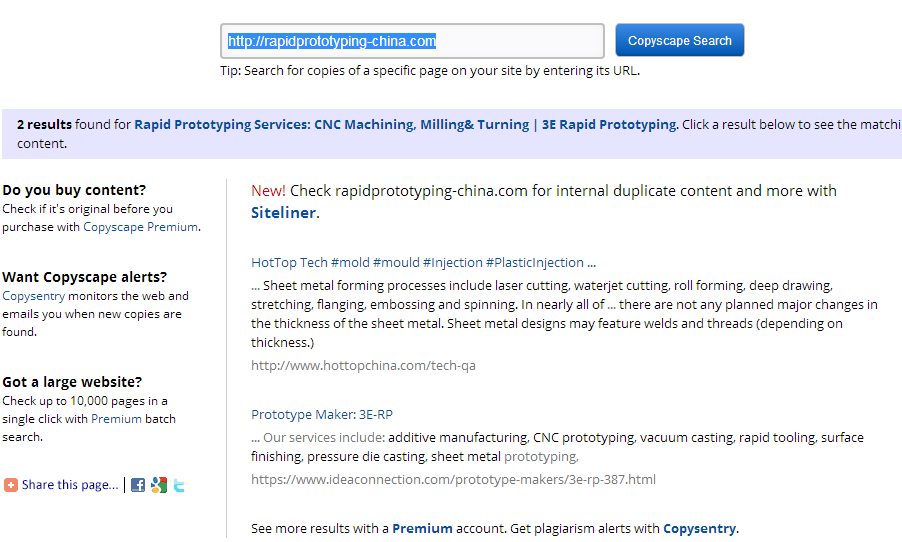
Task: Open the 'Share this page...' link
Action: (69, 485)
